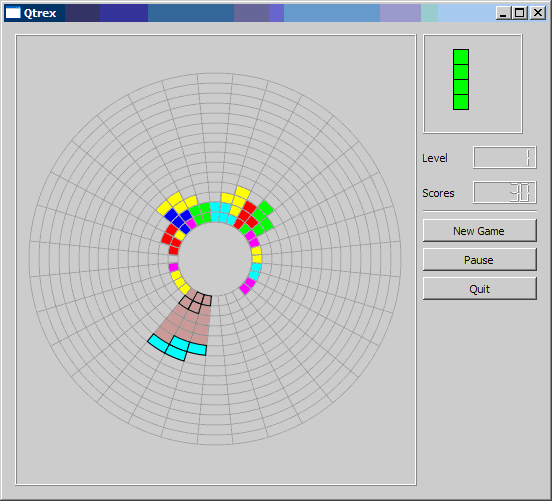552x501 pixels.
Task: Click the lone magenta blocks at lower right of ring
Action: point(247,286)
